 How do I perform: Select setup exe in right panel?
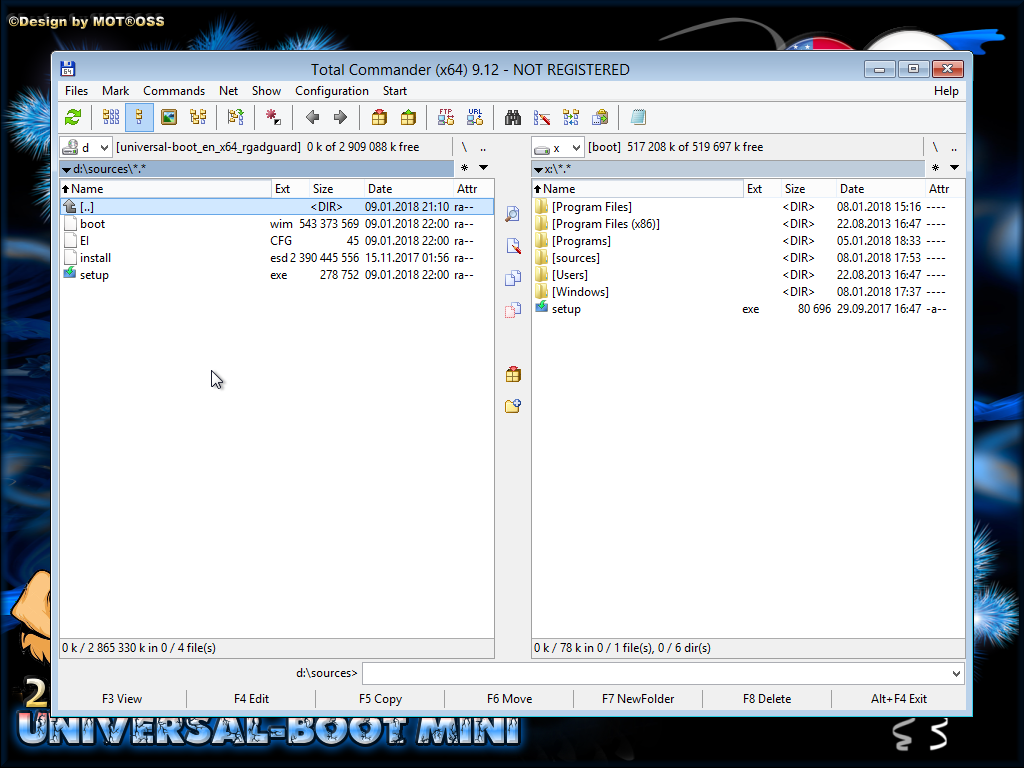pos(748,309)
